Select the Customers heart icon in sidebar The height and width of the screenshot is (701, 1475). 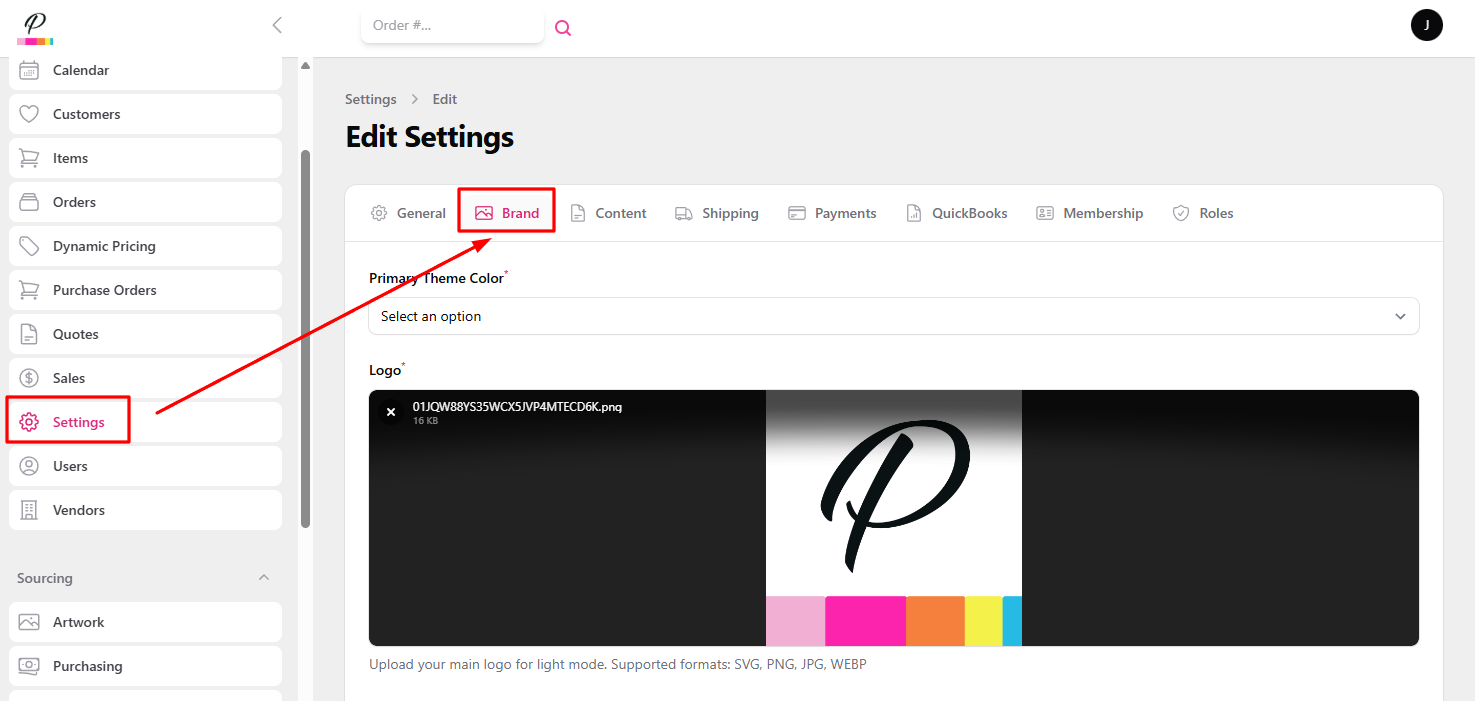[30, 113]
